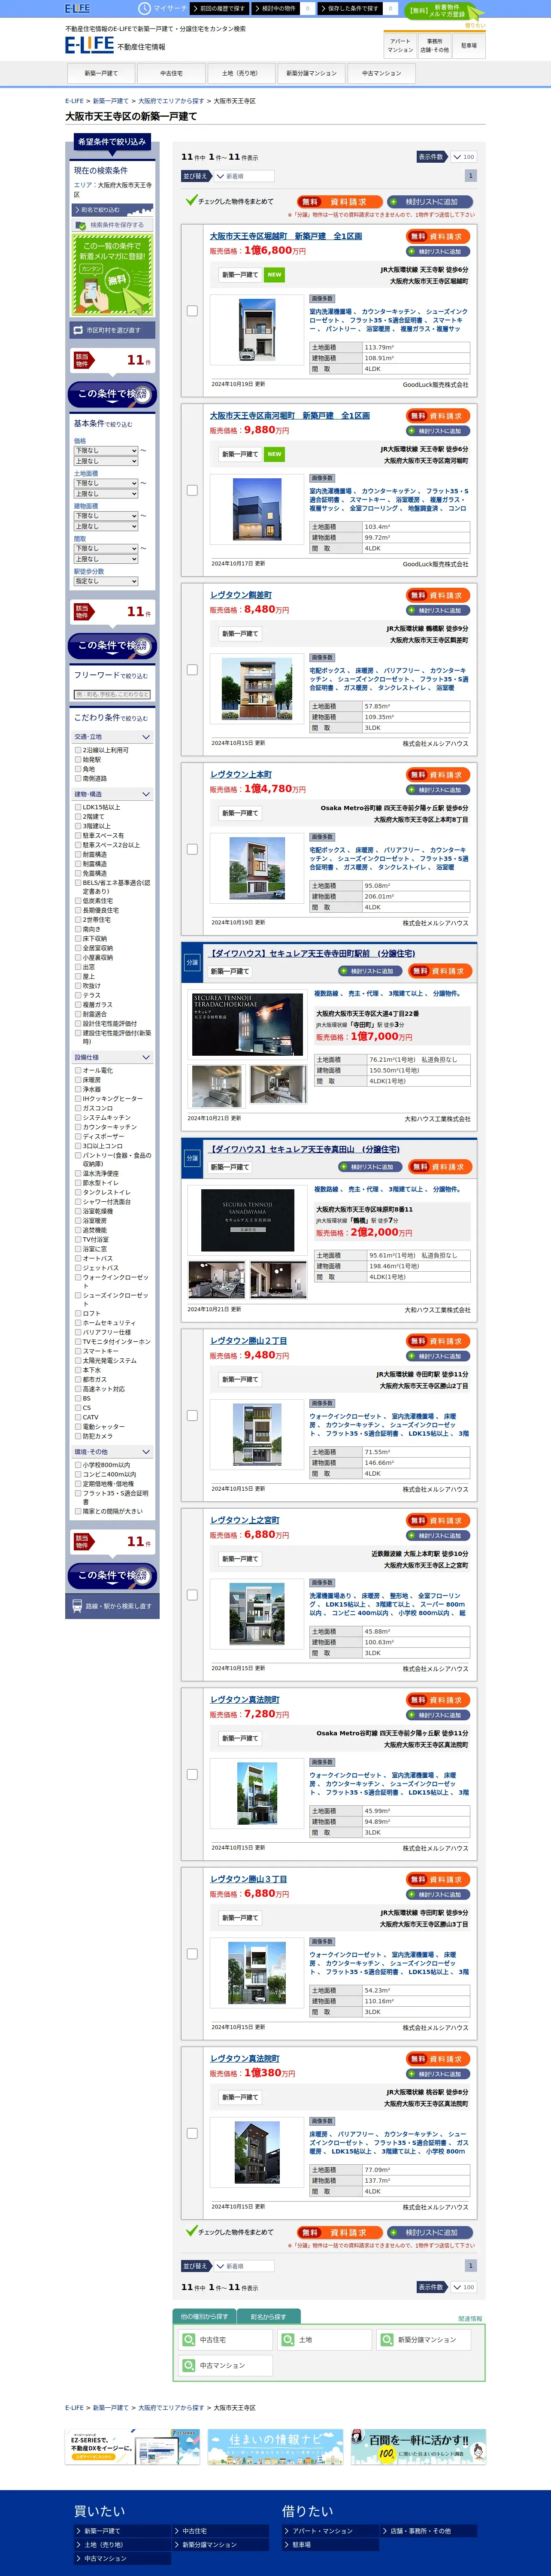Viewport: 551px width, 2576px height.
Task: Collapse 交通・立地 filter section
Action: (x=112, y=737)
